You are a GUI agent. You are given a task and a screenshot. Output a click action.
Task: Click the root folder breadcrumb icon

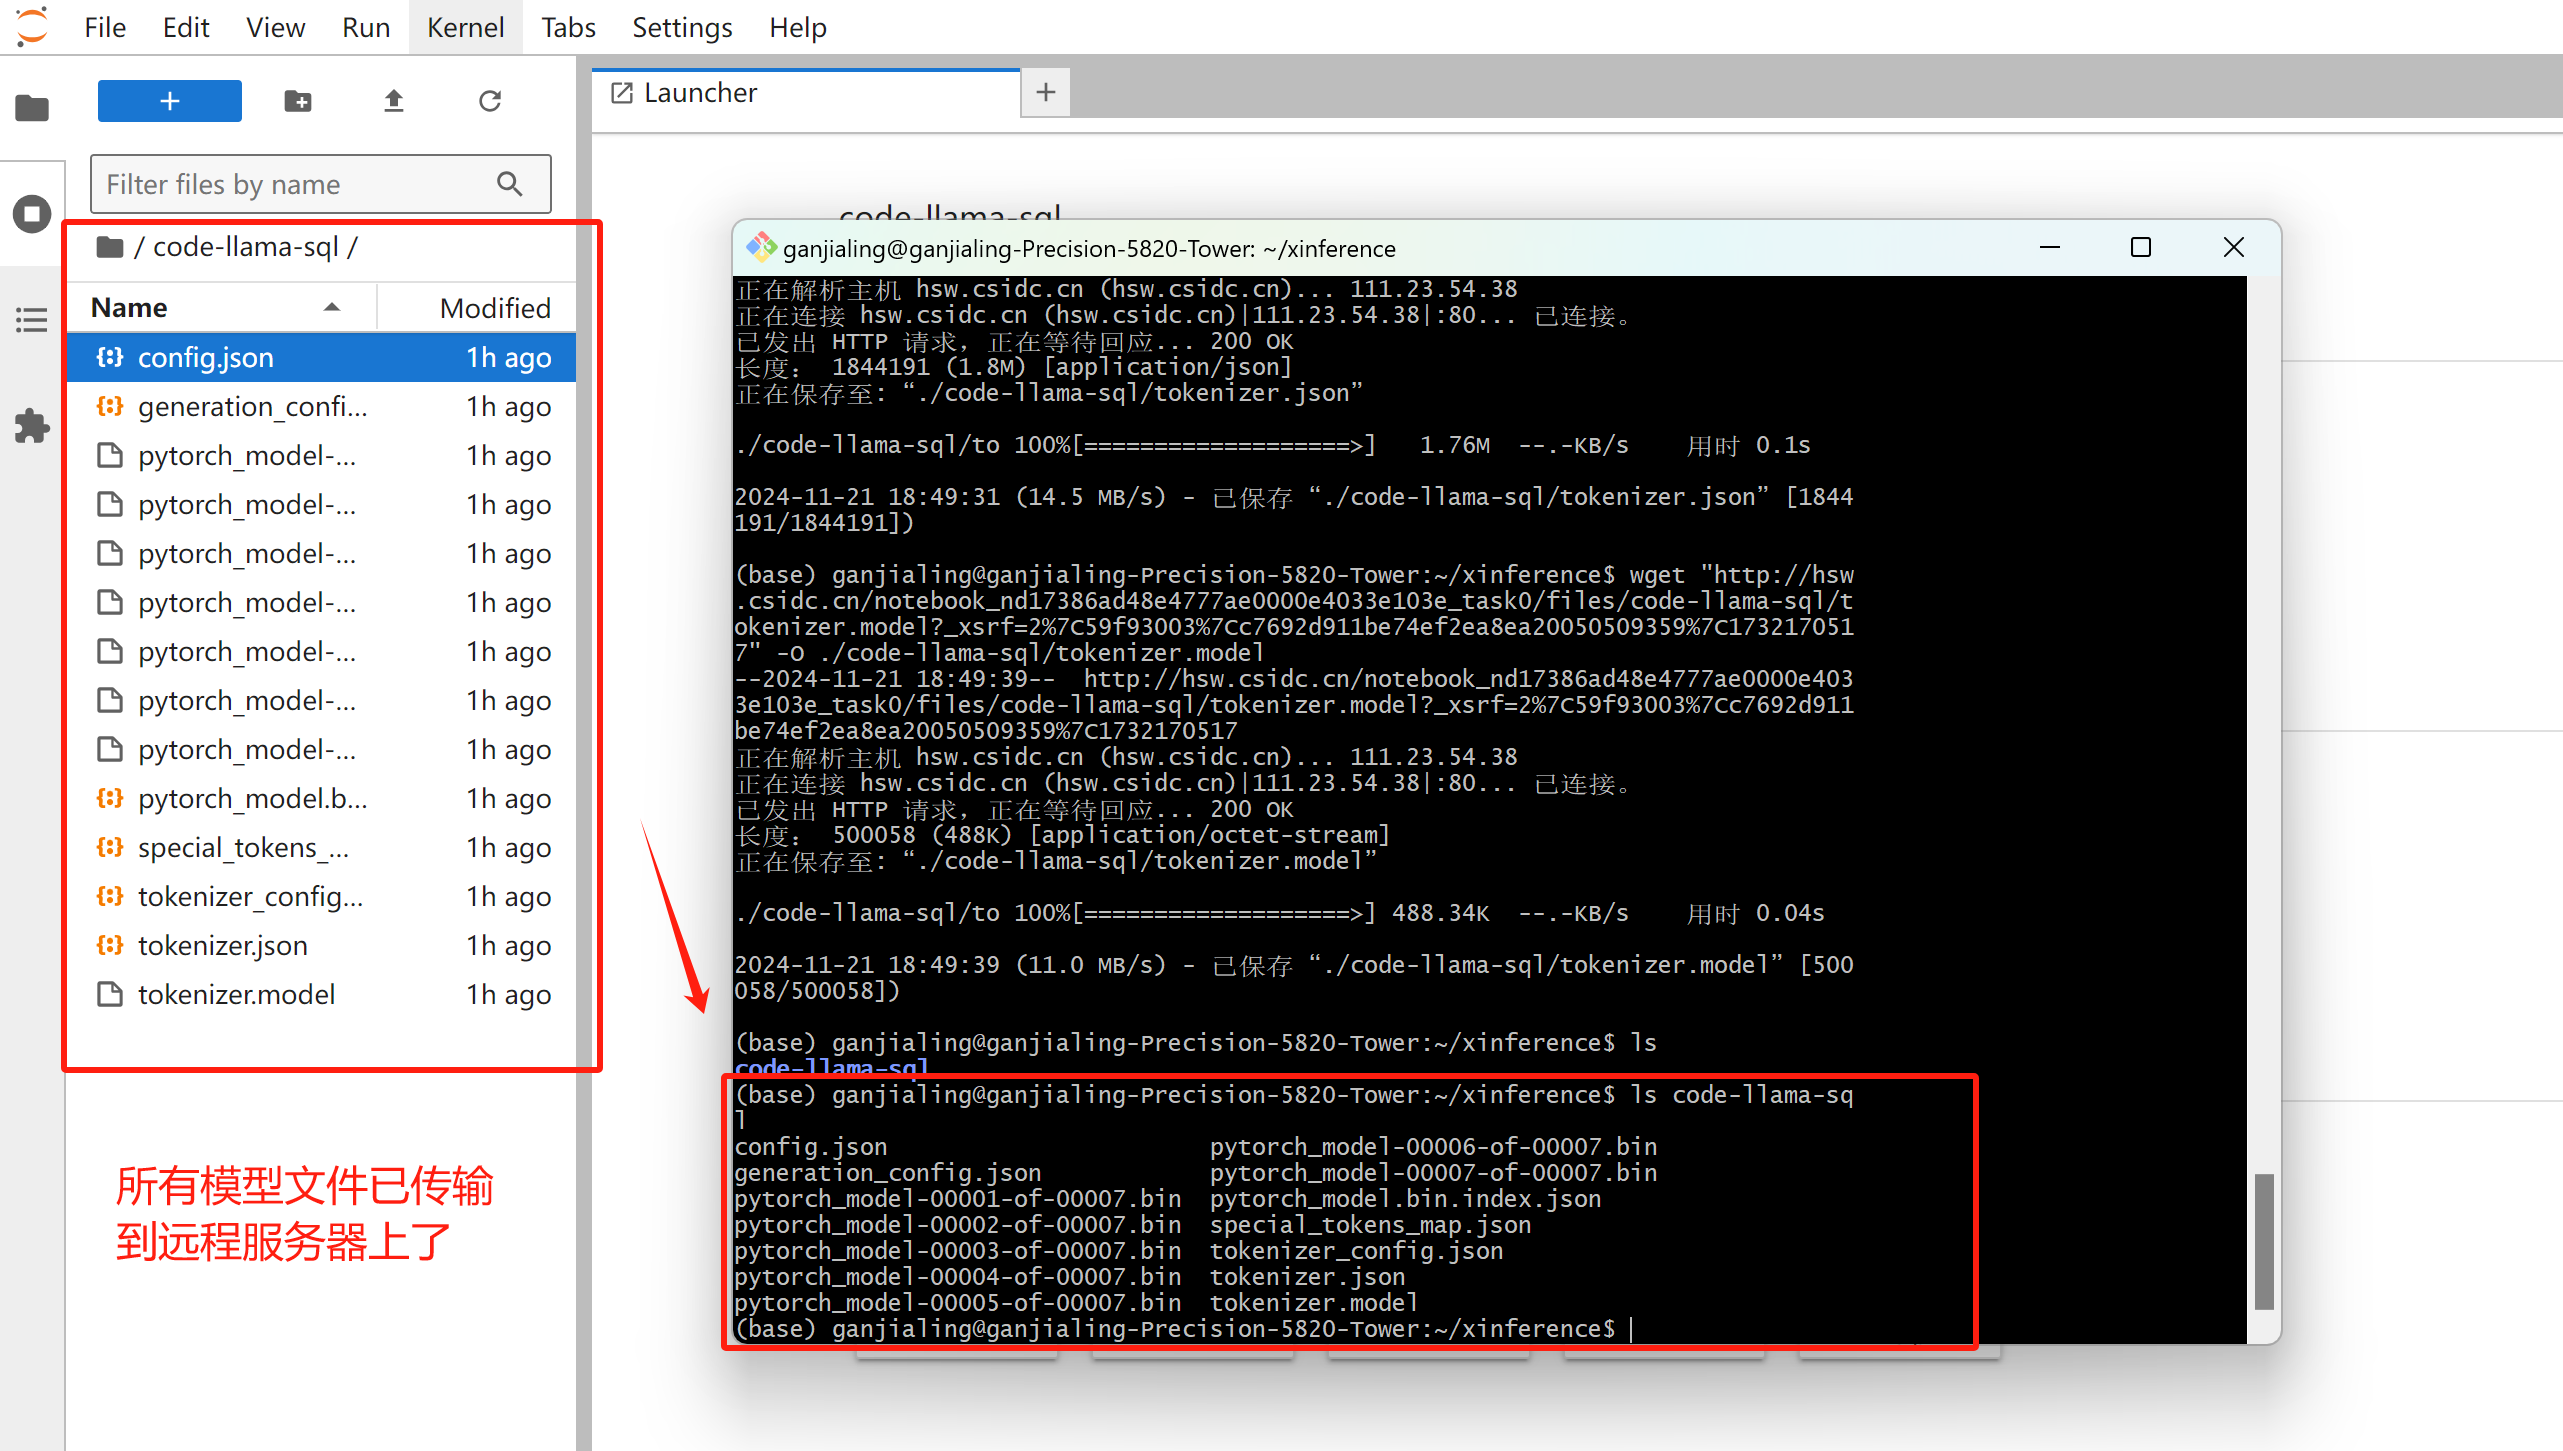point(110,247)
